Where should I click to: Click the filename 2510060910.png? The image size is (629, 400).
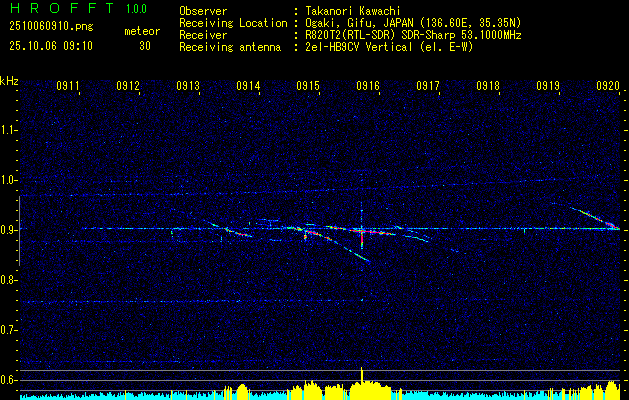point(51,27)
